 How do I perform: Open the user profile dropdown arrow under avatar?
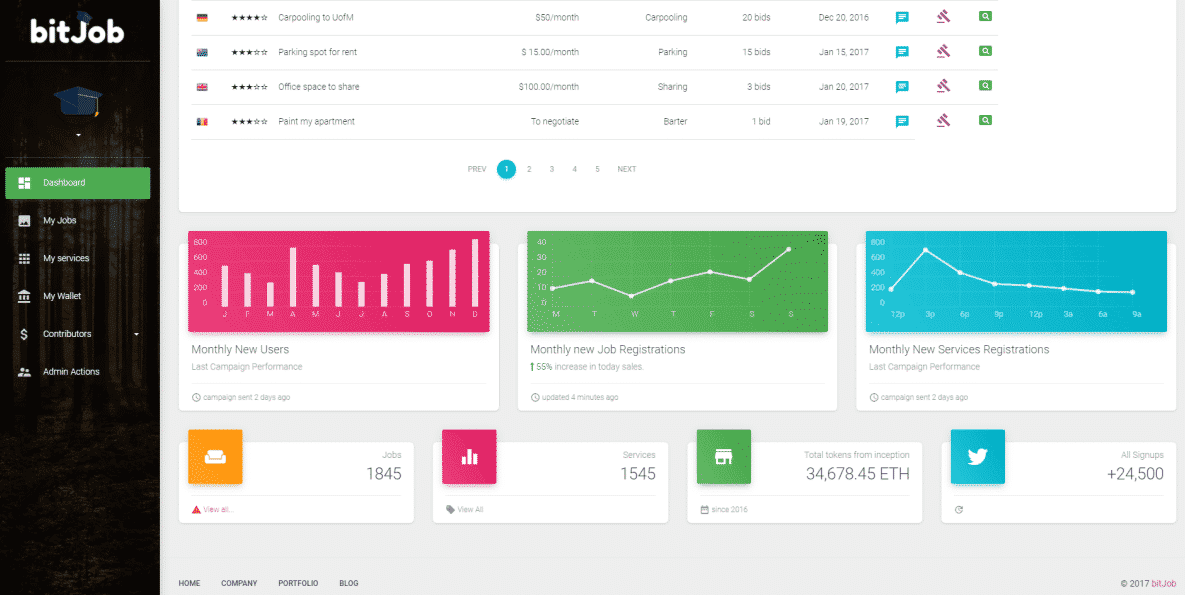tap(78, 134)
